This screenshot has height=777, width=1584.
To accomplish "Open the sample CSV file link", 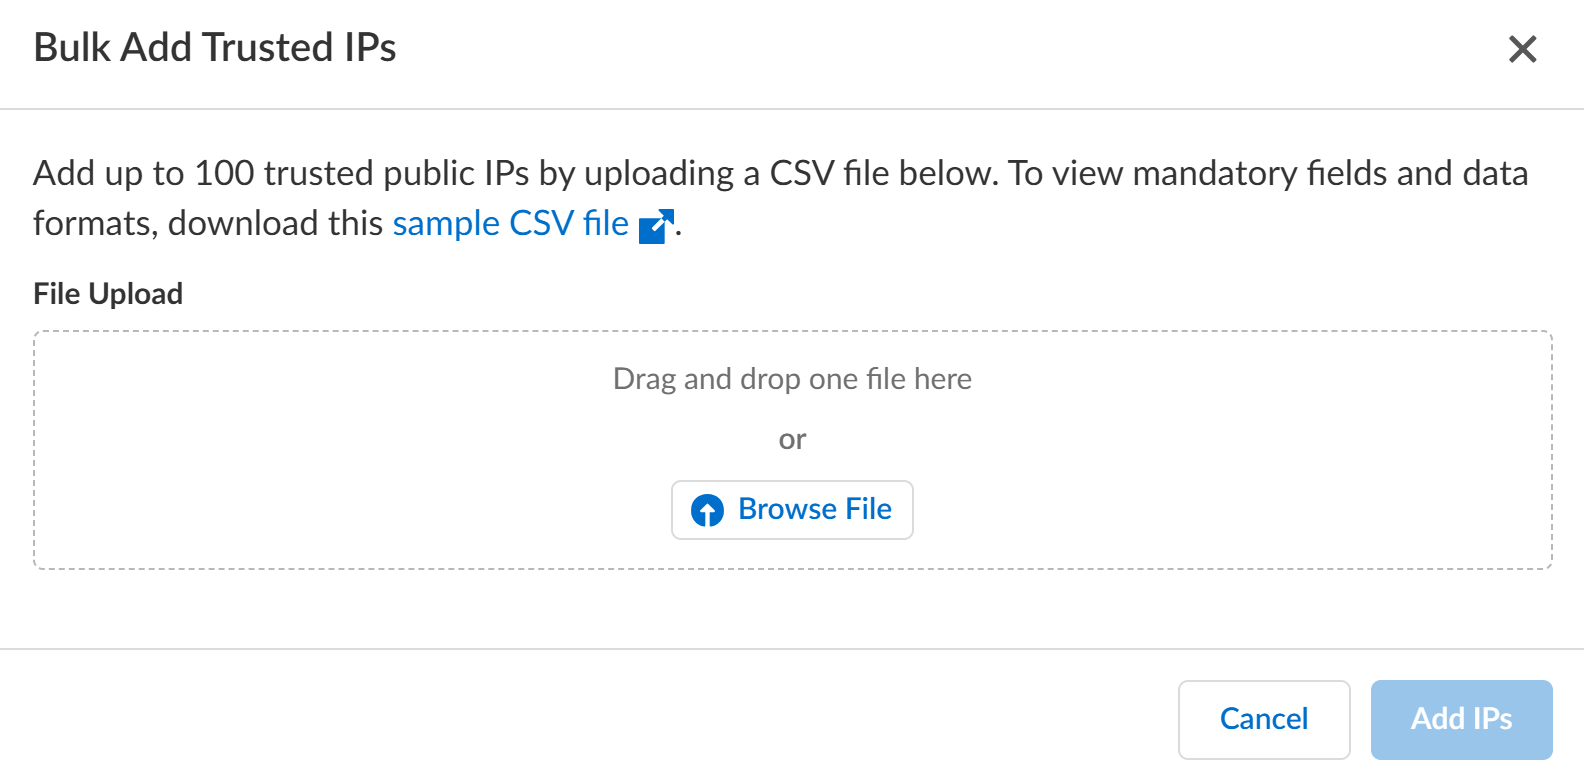I will pyautogui.click(x=510, y=223).
